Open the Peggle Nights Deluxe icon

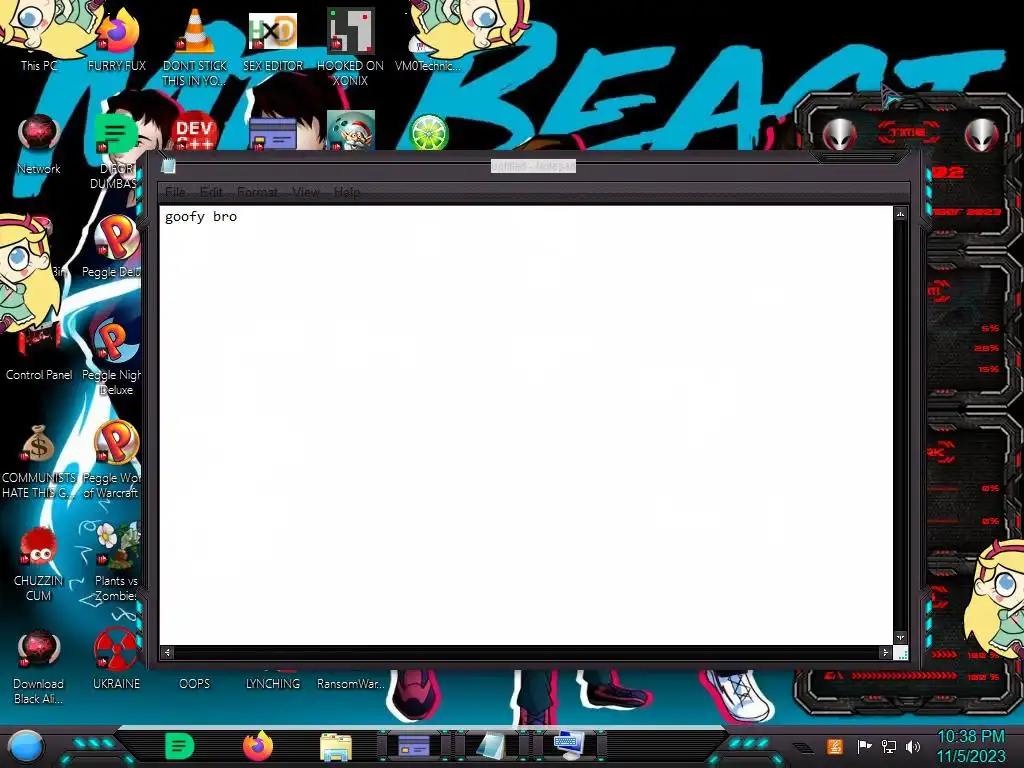pos(117,341)
